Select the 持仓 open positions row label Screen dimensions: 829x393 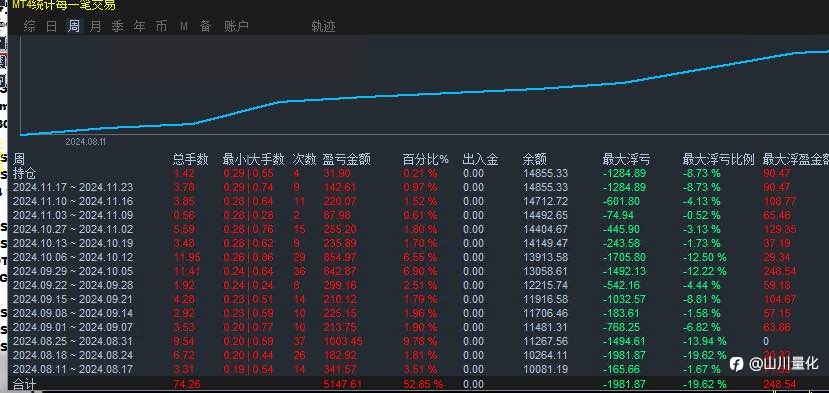[24, 173]
